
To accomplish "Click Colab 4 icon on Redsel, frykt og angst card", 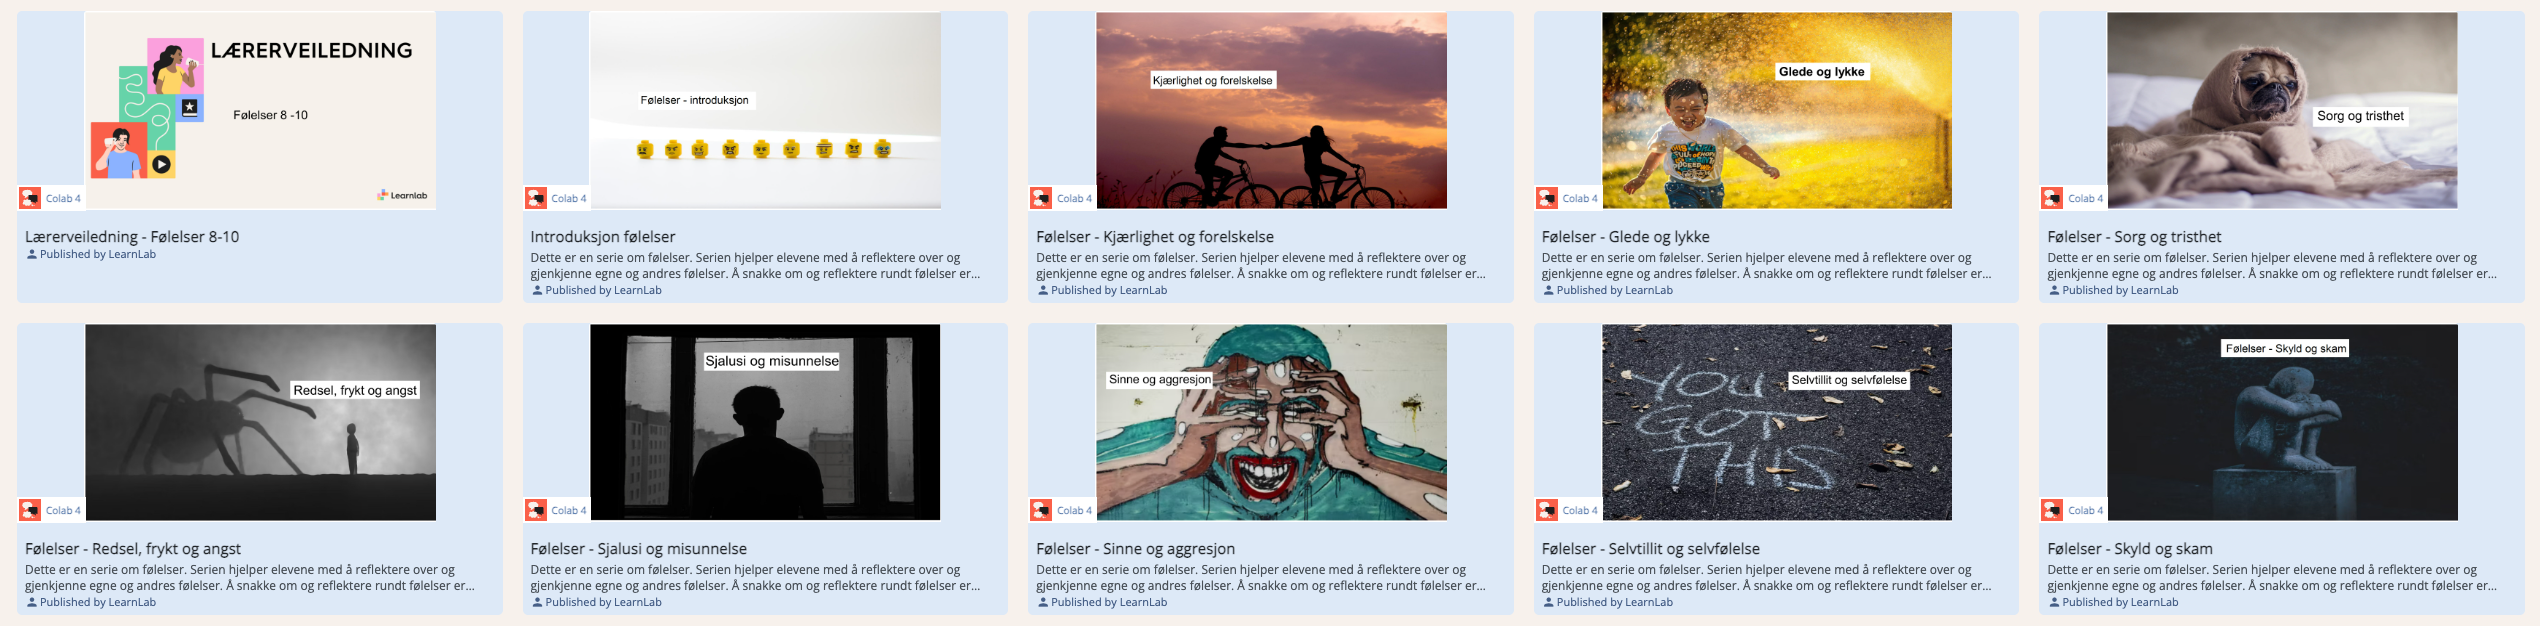I will click(x=31, y=510).
